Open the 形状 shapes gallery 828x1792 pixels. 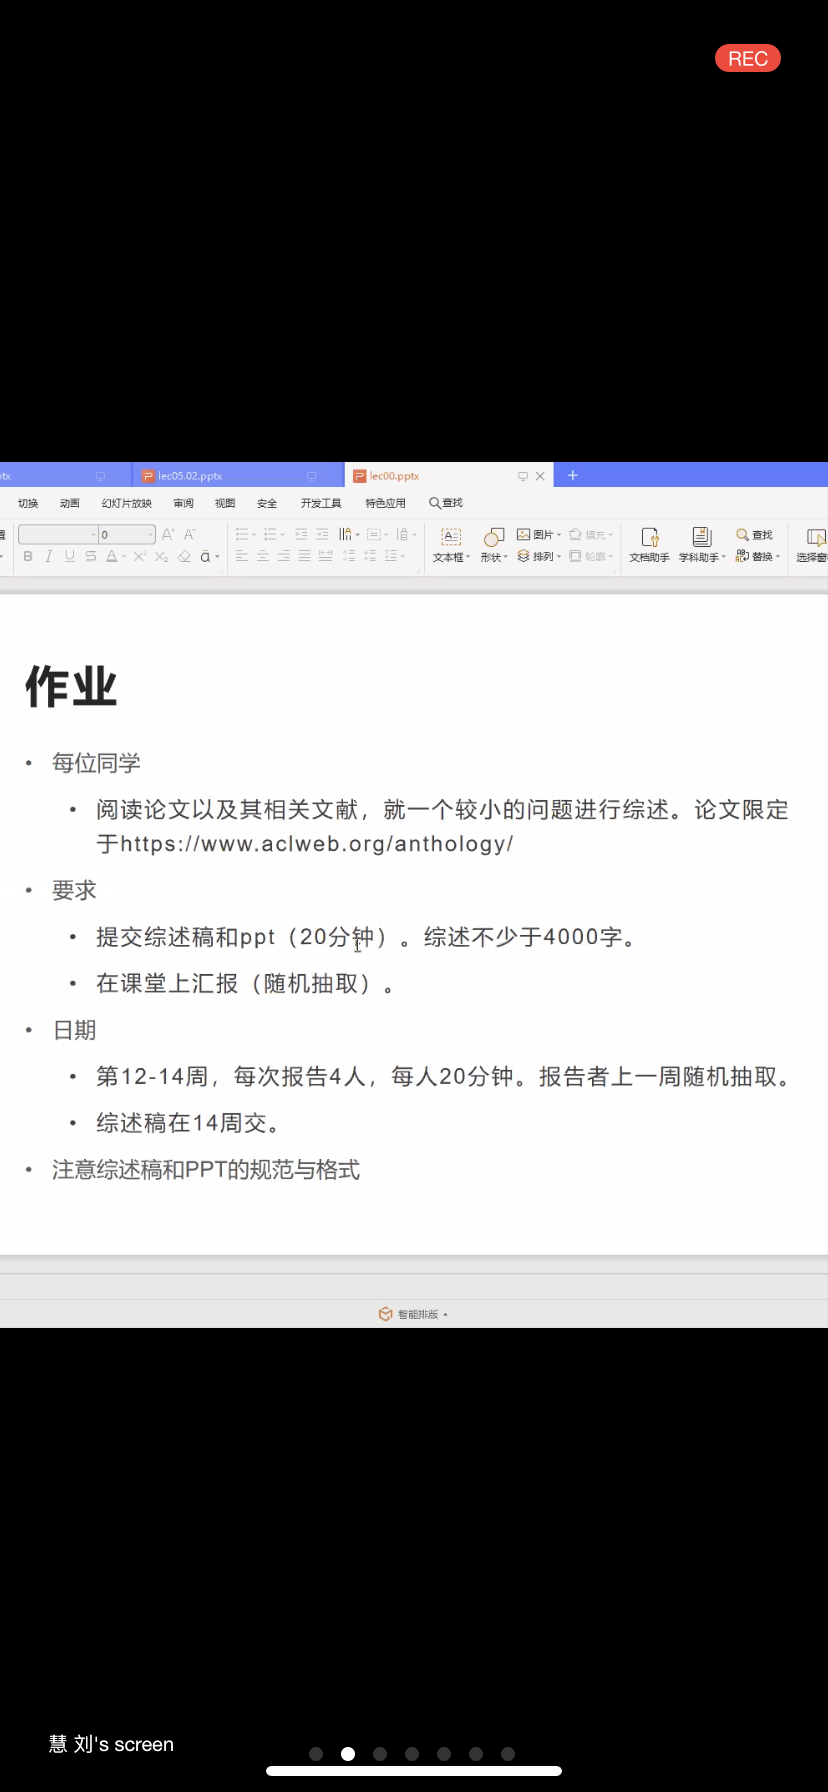[494, 545]
